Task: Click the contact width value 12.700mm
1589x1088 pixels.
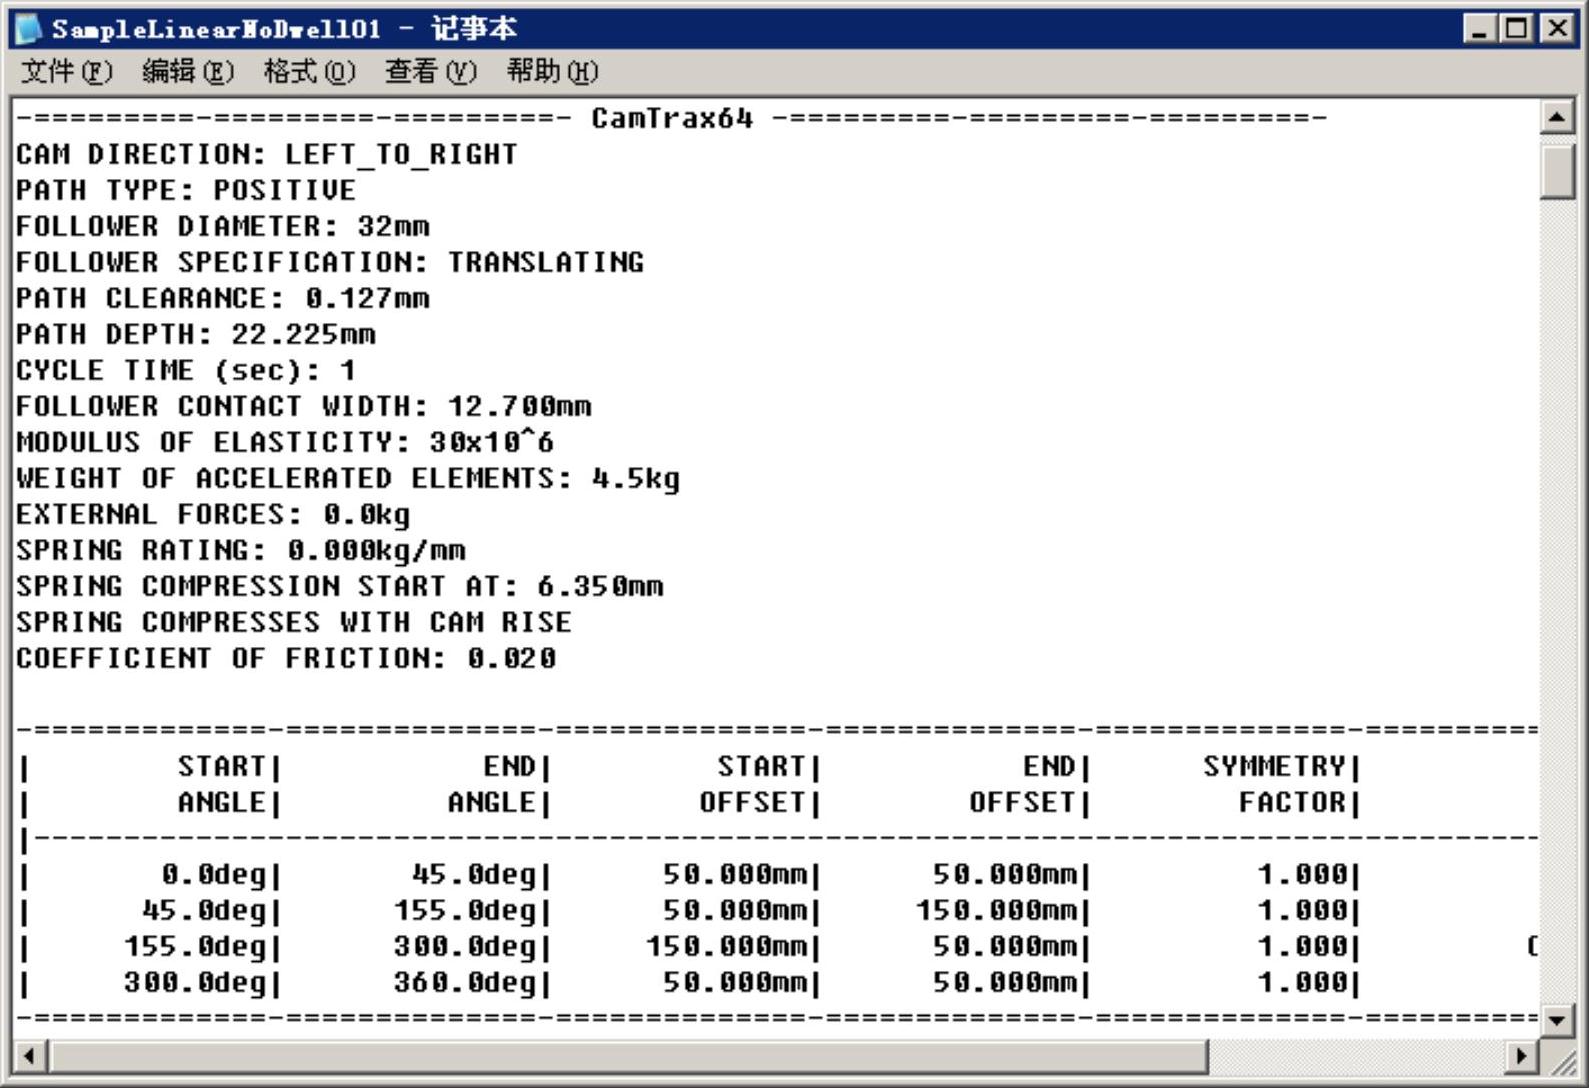Action: coord(519,406)
